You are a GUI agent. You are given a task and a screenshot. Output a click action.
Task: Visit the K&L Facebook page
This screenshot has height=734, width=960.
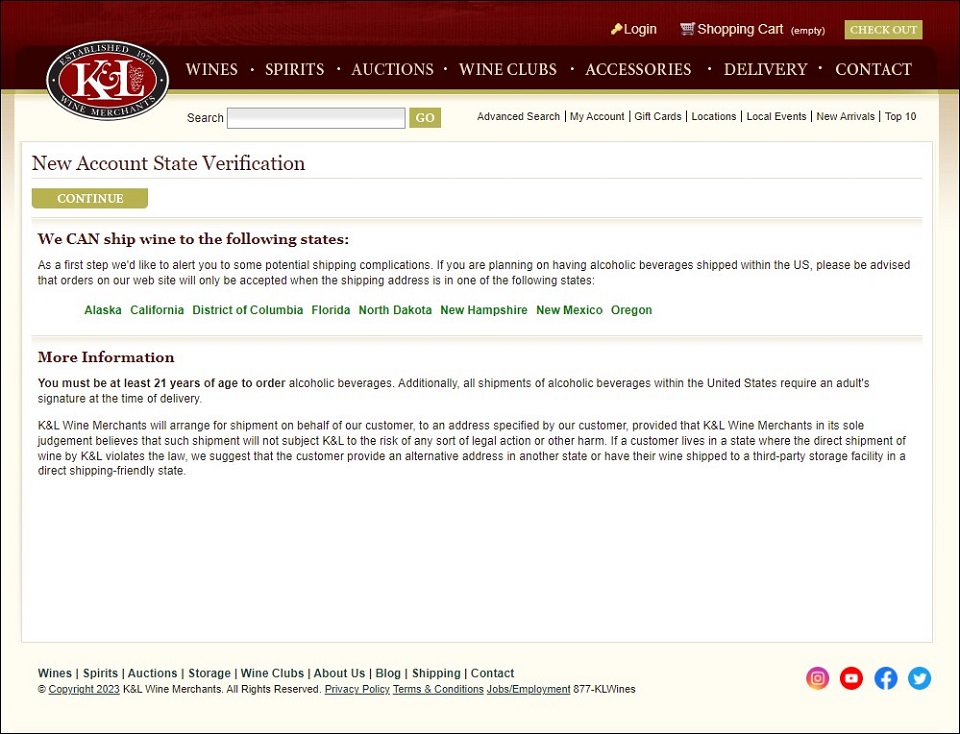click(885, 678)
